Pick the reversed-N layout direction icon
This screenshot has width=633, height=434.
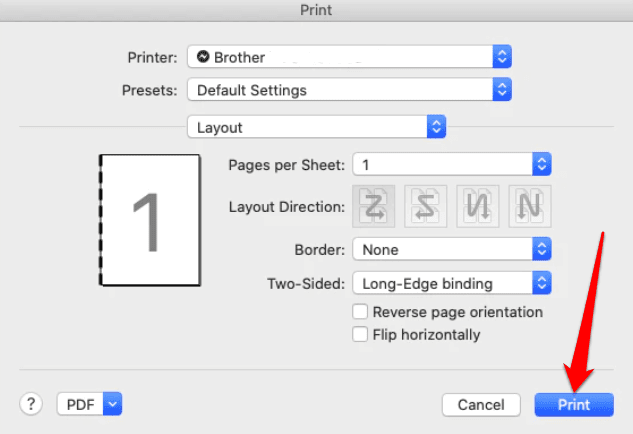(x=476, y=207)
